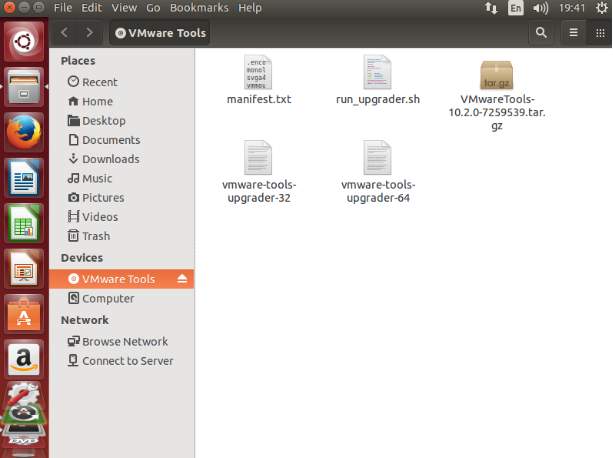Viewport: 613px width, 458px height.
Task: Open the En keyboard language indicator
Action: 516,8
